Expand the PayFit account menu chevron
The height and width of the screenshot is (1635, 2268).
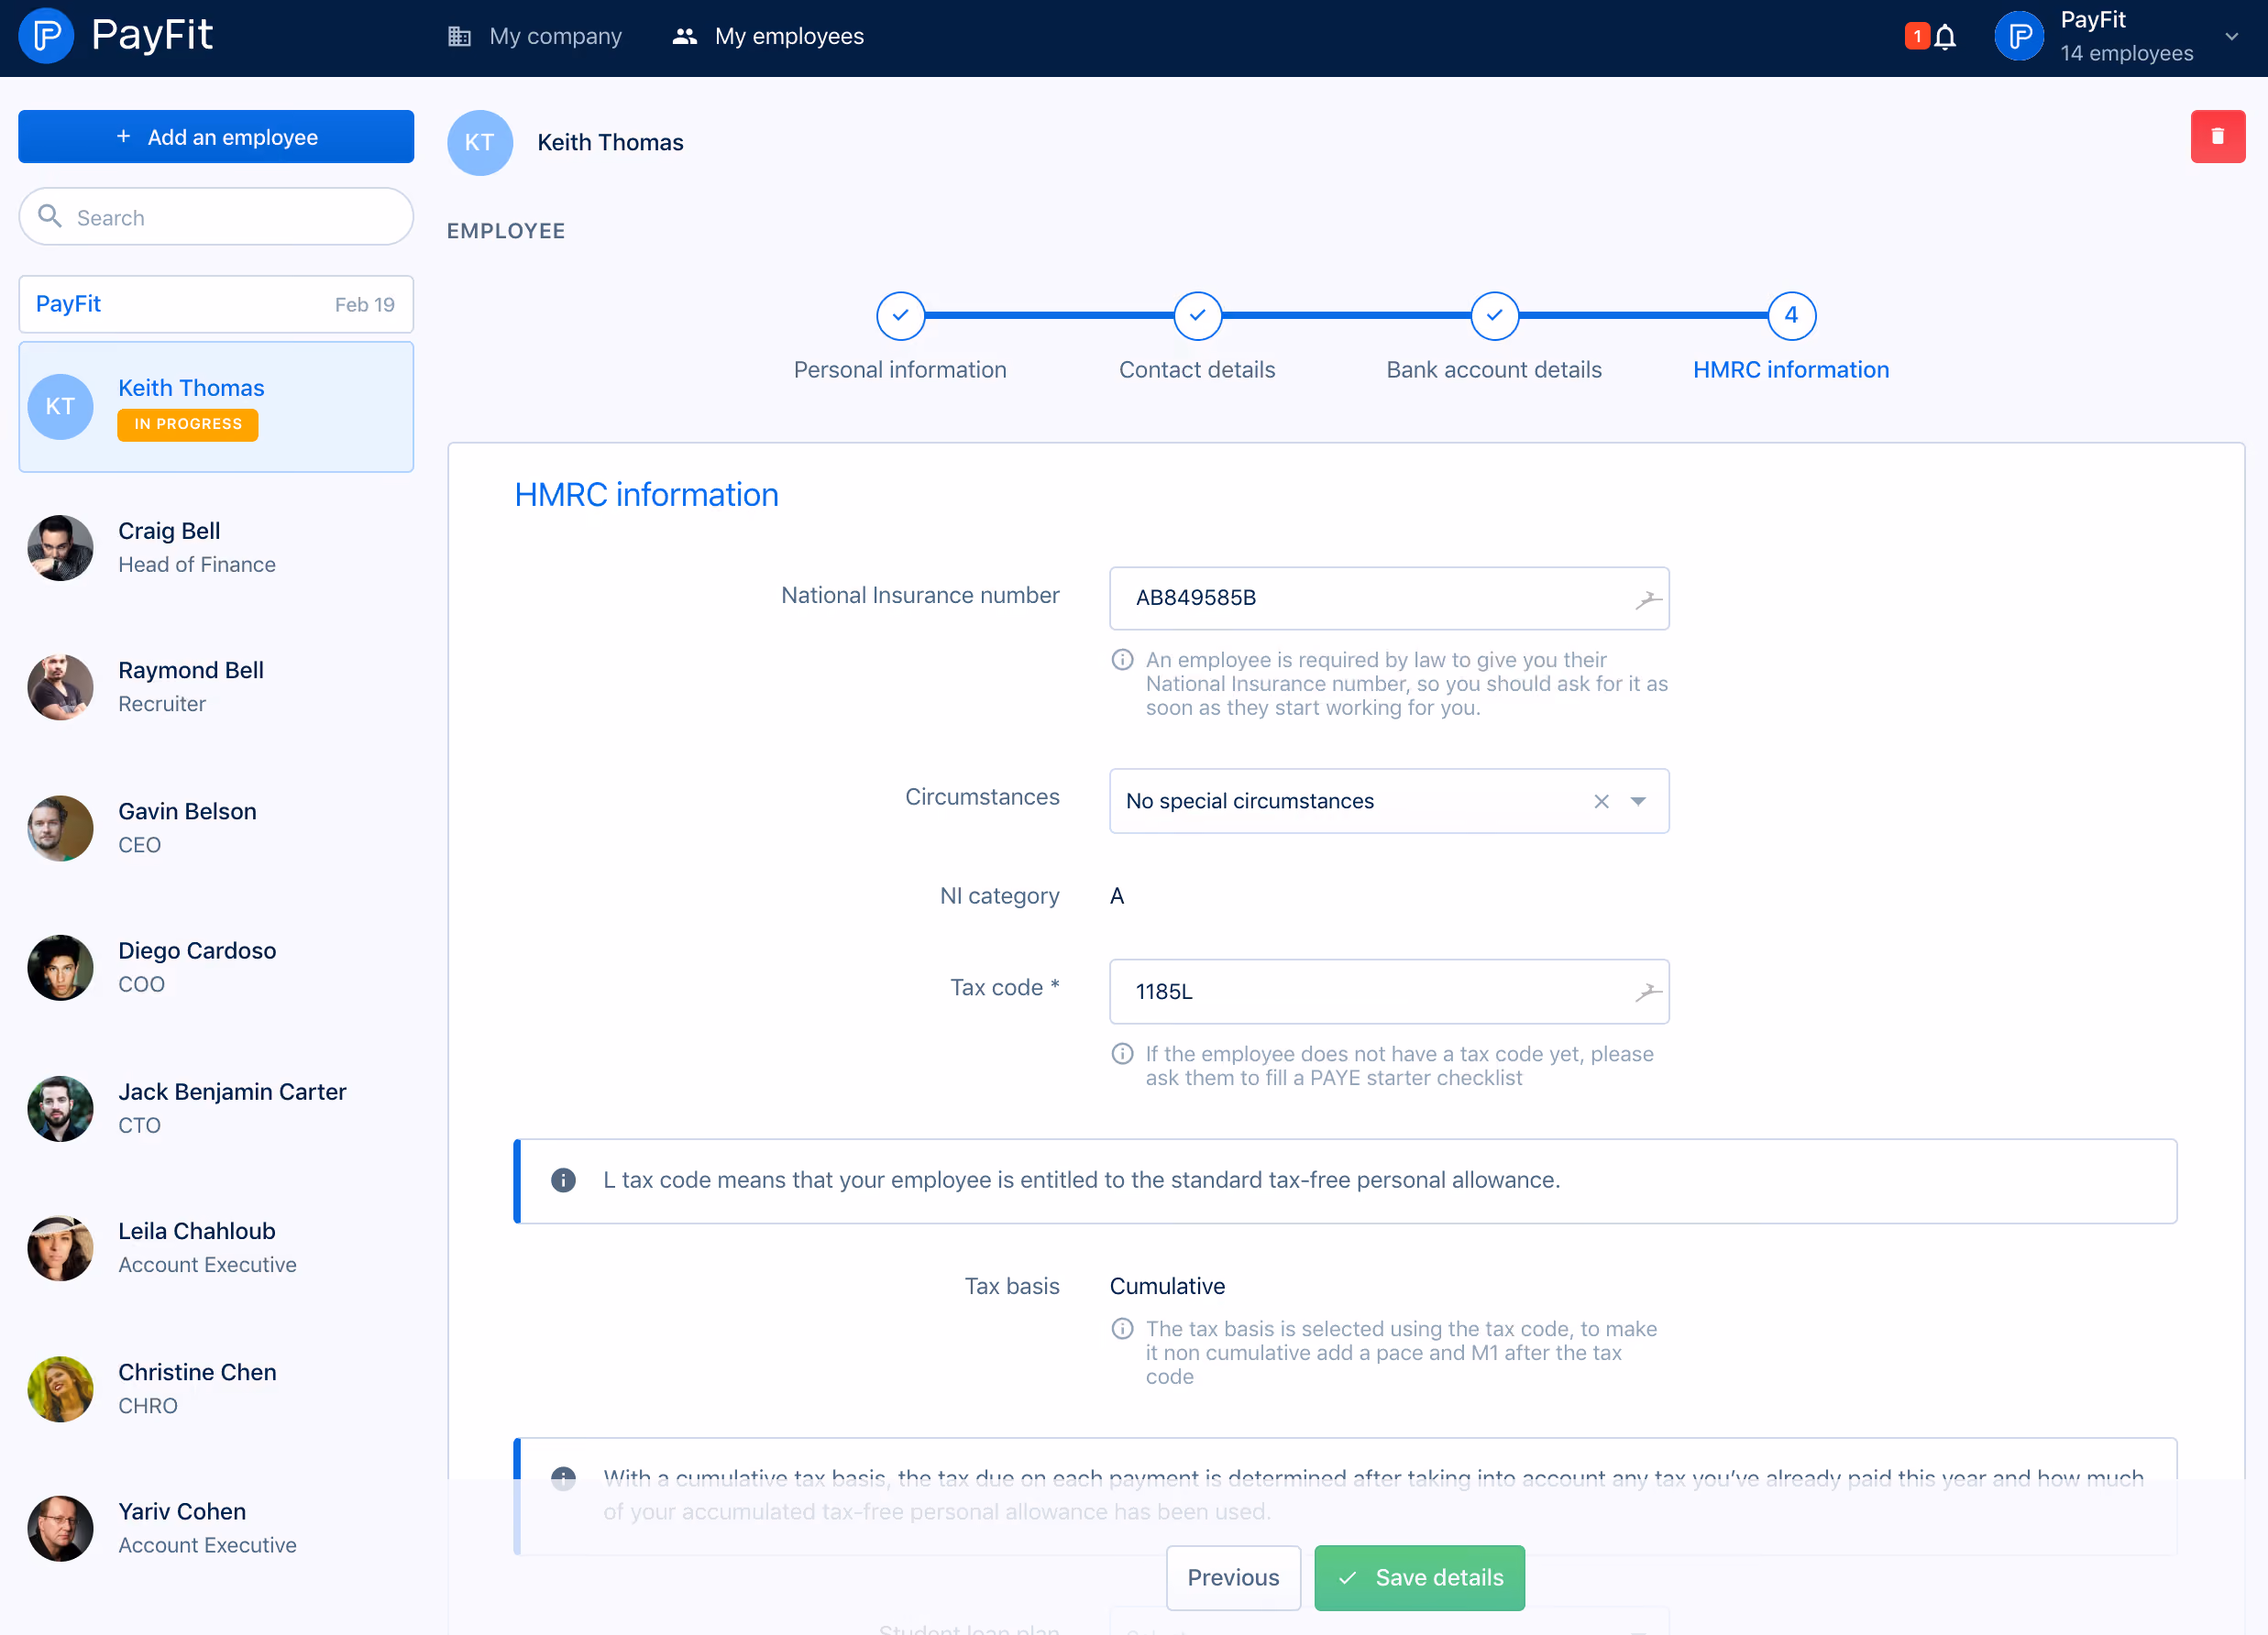pos(2231,36)
